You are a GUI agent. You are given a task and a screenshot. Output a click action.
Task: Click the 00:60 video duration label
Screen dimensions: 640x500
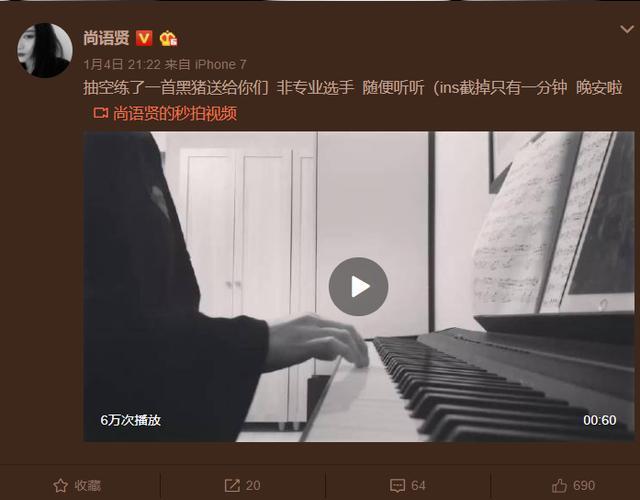pos(600,420)
